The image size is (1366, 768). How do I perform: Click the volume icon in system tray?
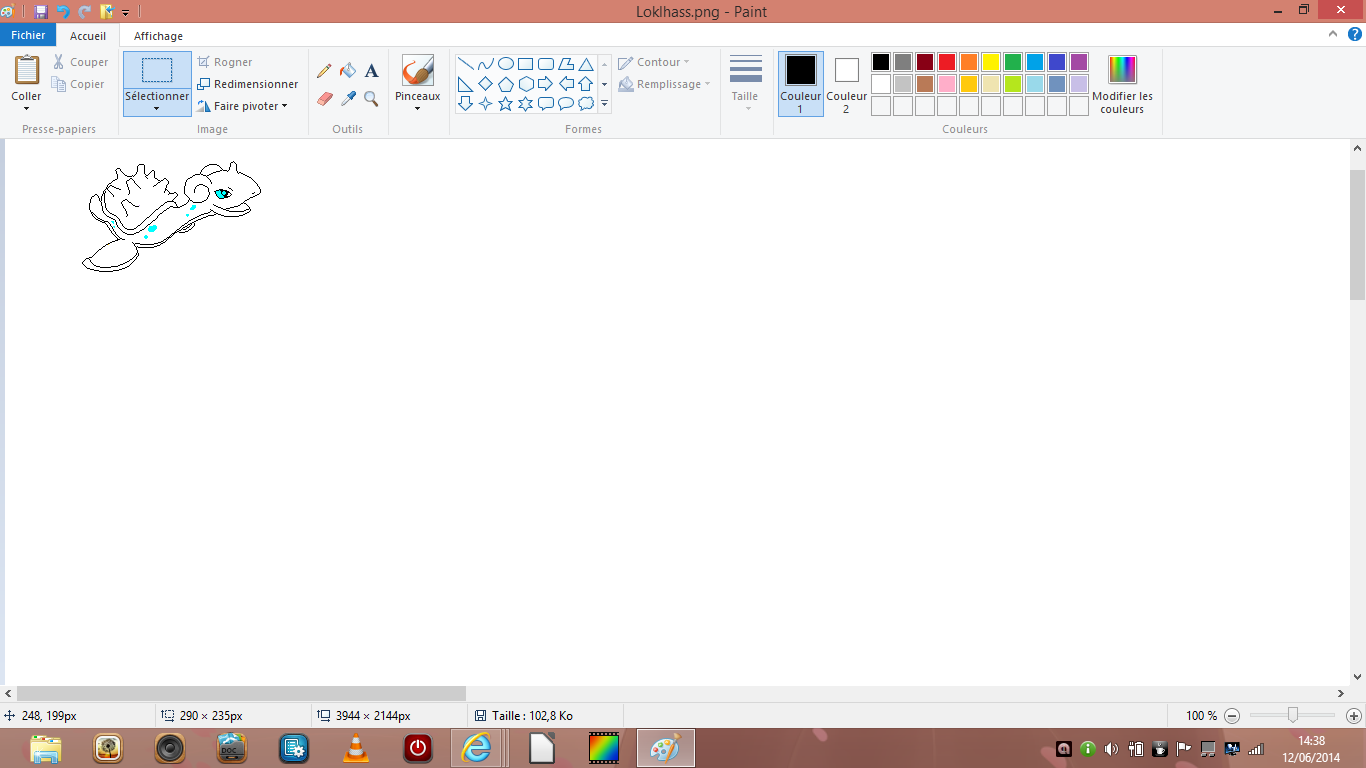coord(1111,748)
